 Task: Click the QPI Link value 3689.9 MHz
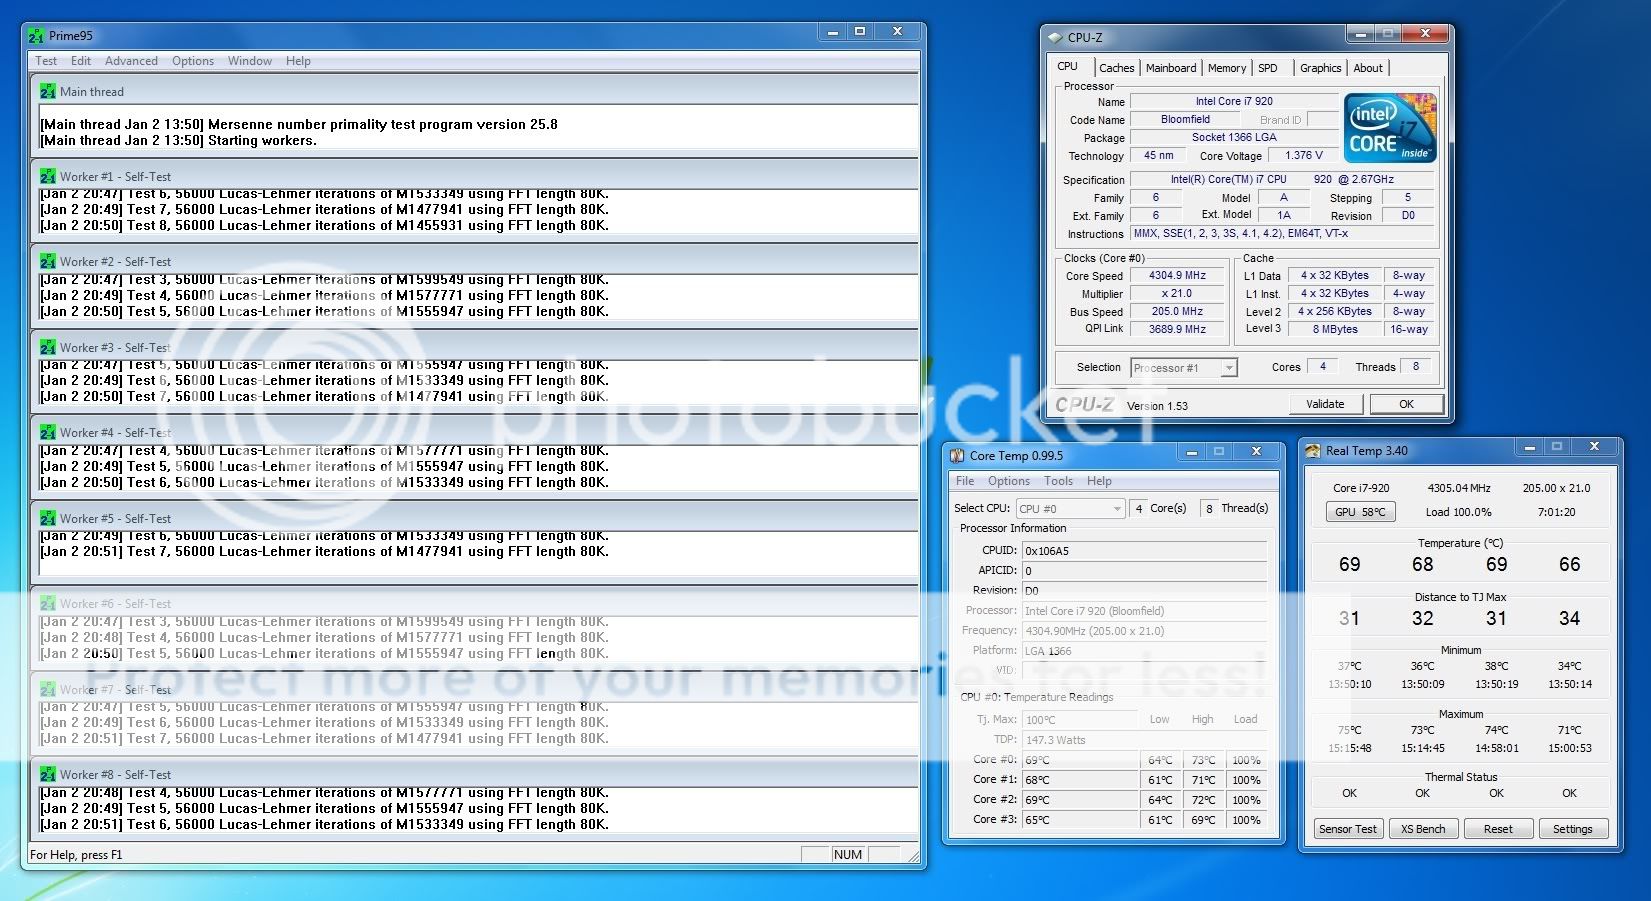pos(1177,329)
